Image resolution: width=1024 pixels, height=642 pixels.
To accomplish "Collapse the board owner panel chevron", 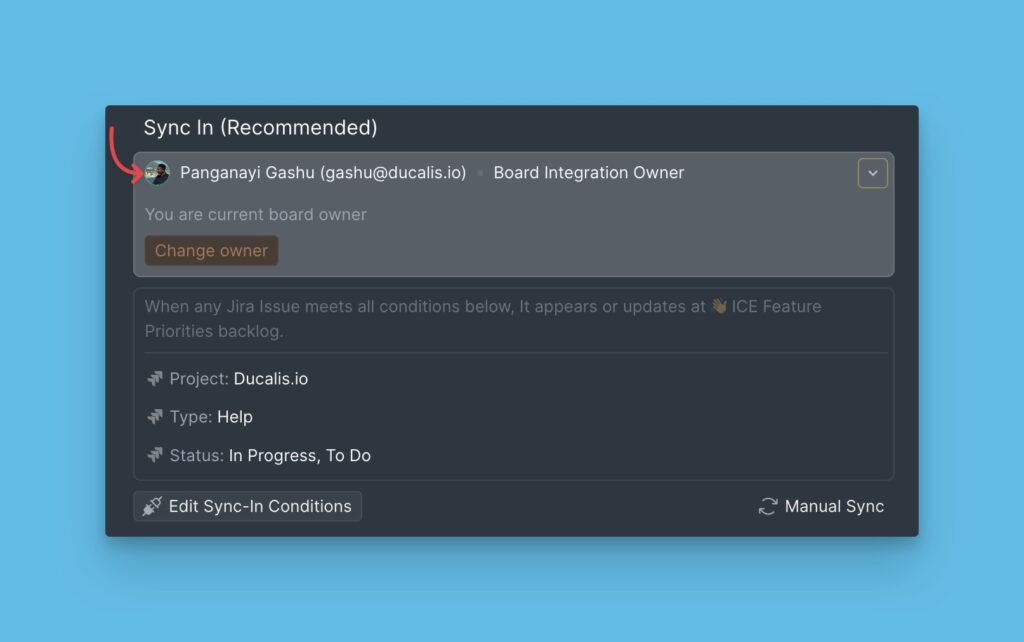I will tap(872, 173).
